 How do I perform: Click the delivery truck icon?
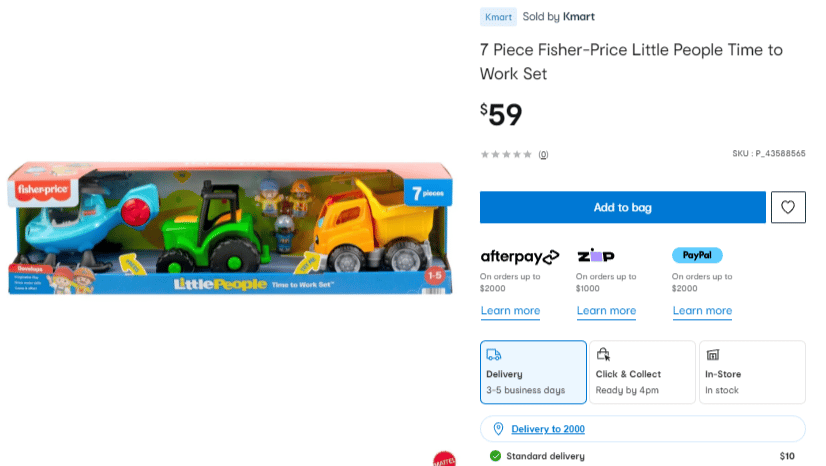[x=494, y=354]
